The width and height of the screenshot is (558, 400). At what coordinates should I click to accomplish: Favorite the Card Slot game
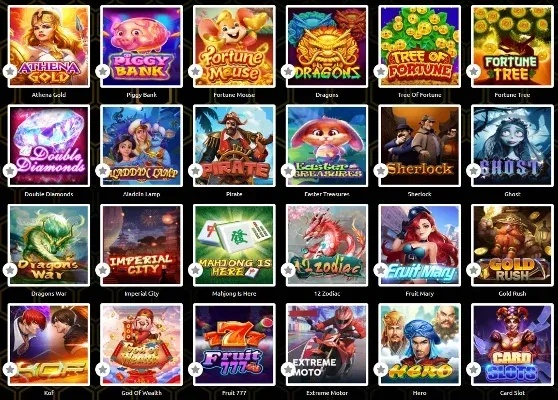474,370
